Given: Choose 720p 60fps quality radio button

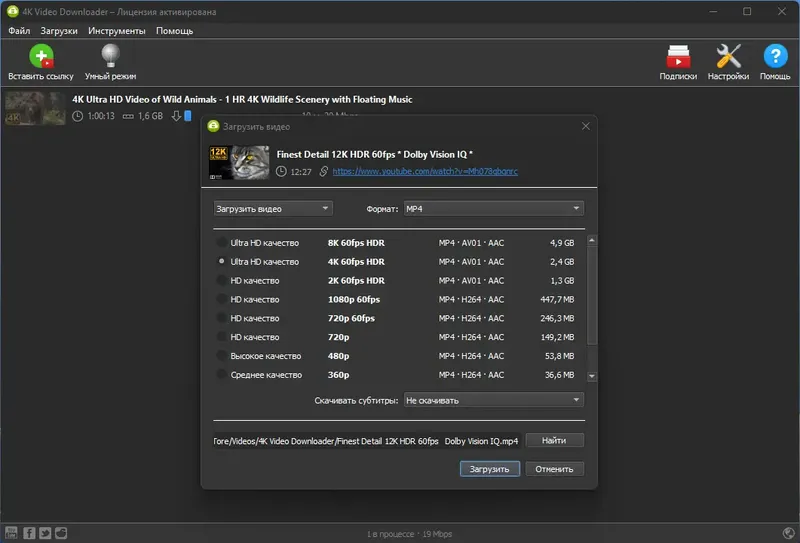Looking at the screenshot, I should tap(221, 318).
